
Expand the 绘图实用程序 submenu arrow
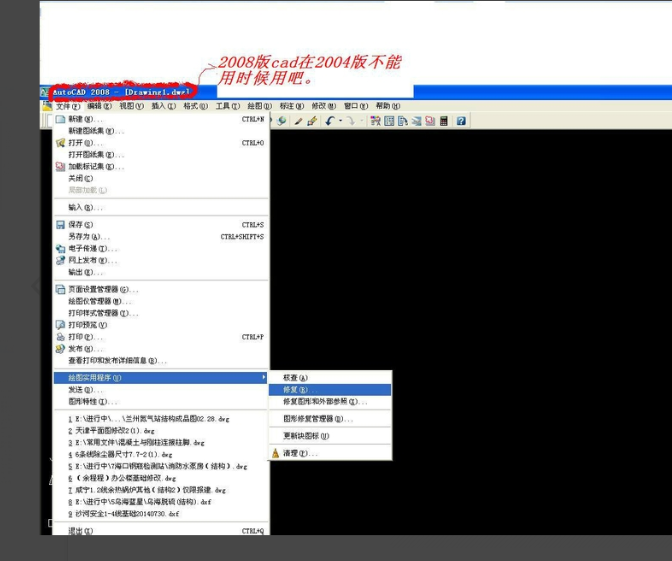coord(264,378)
